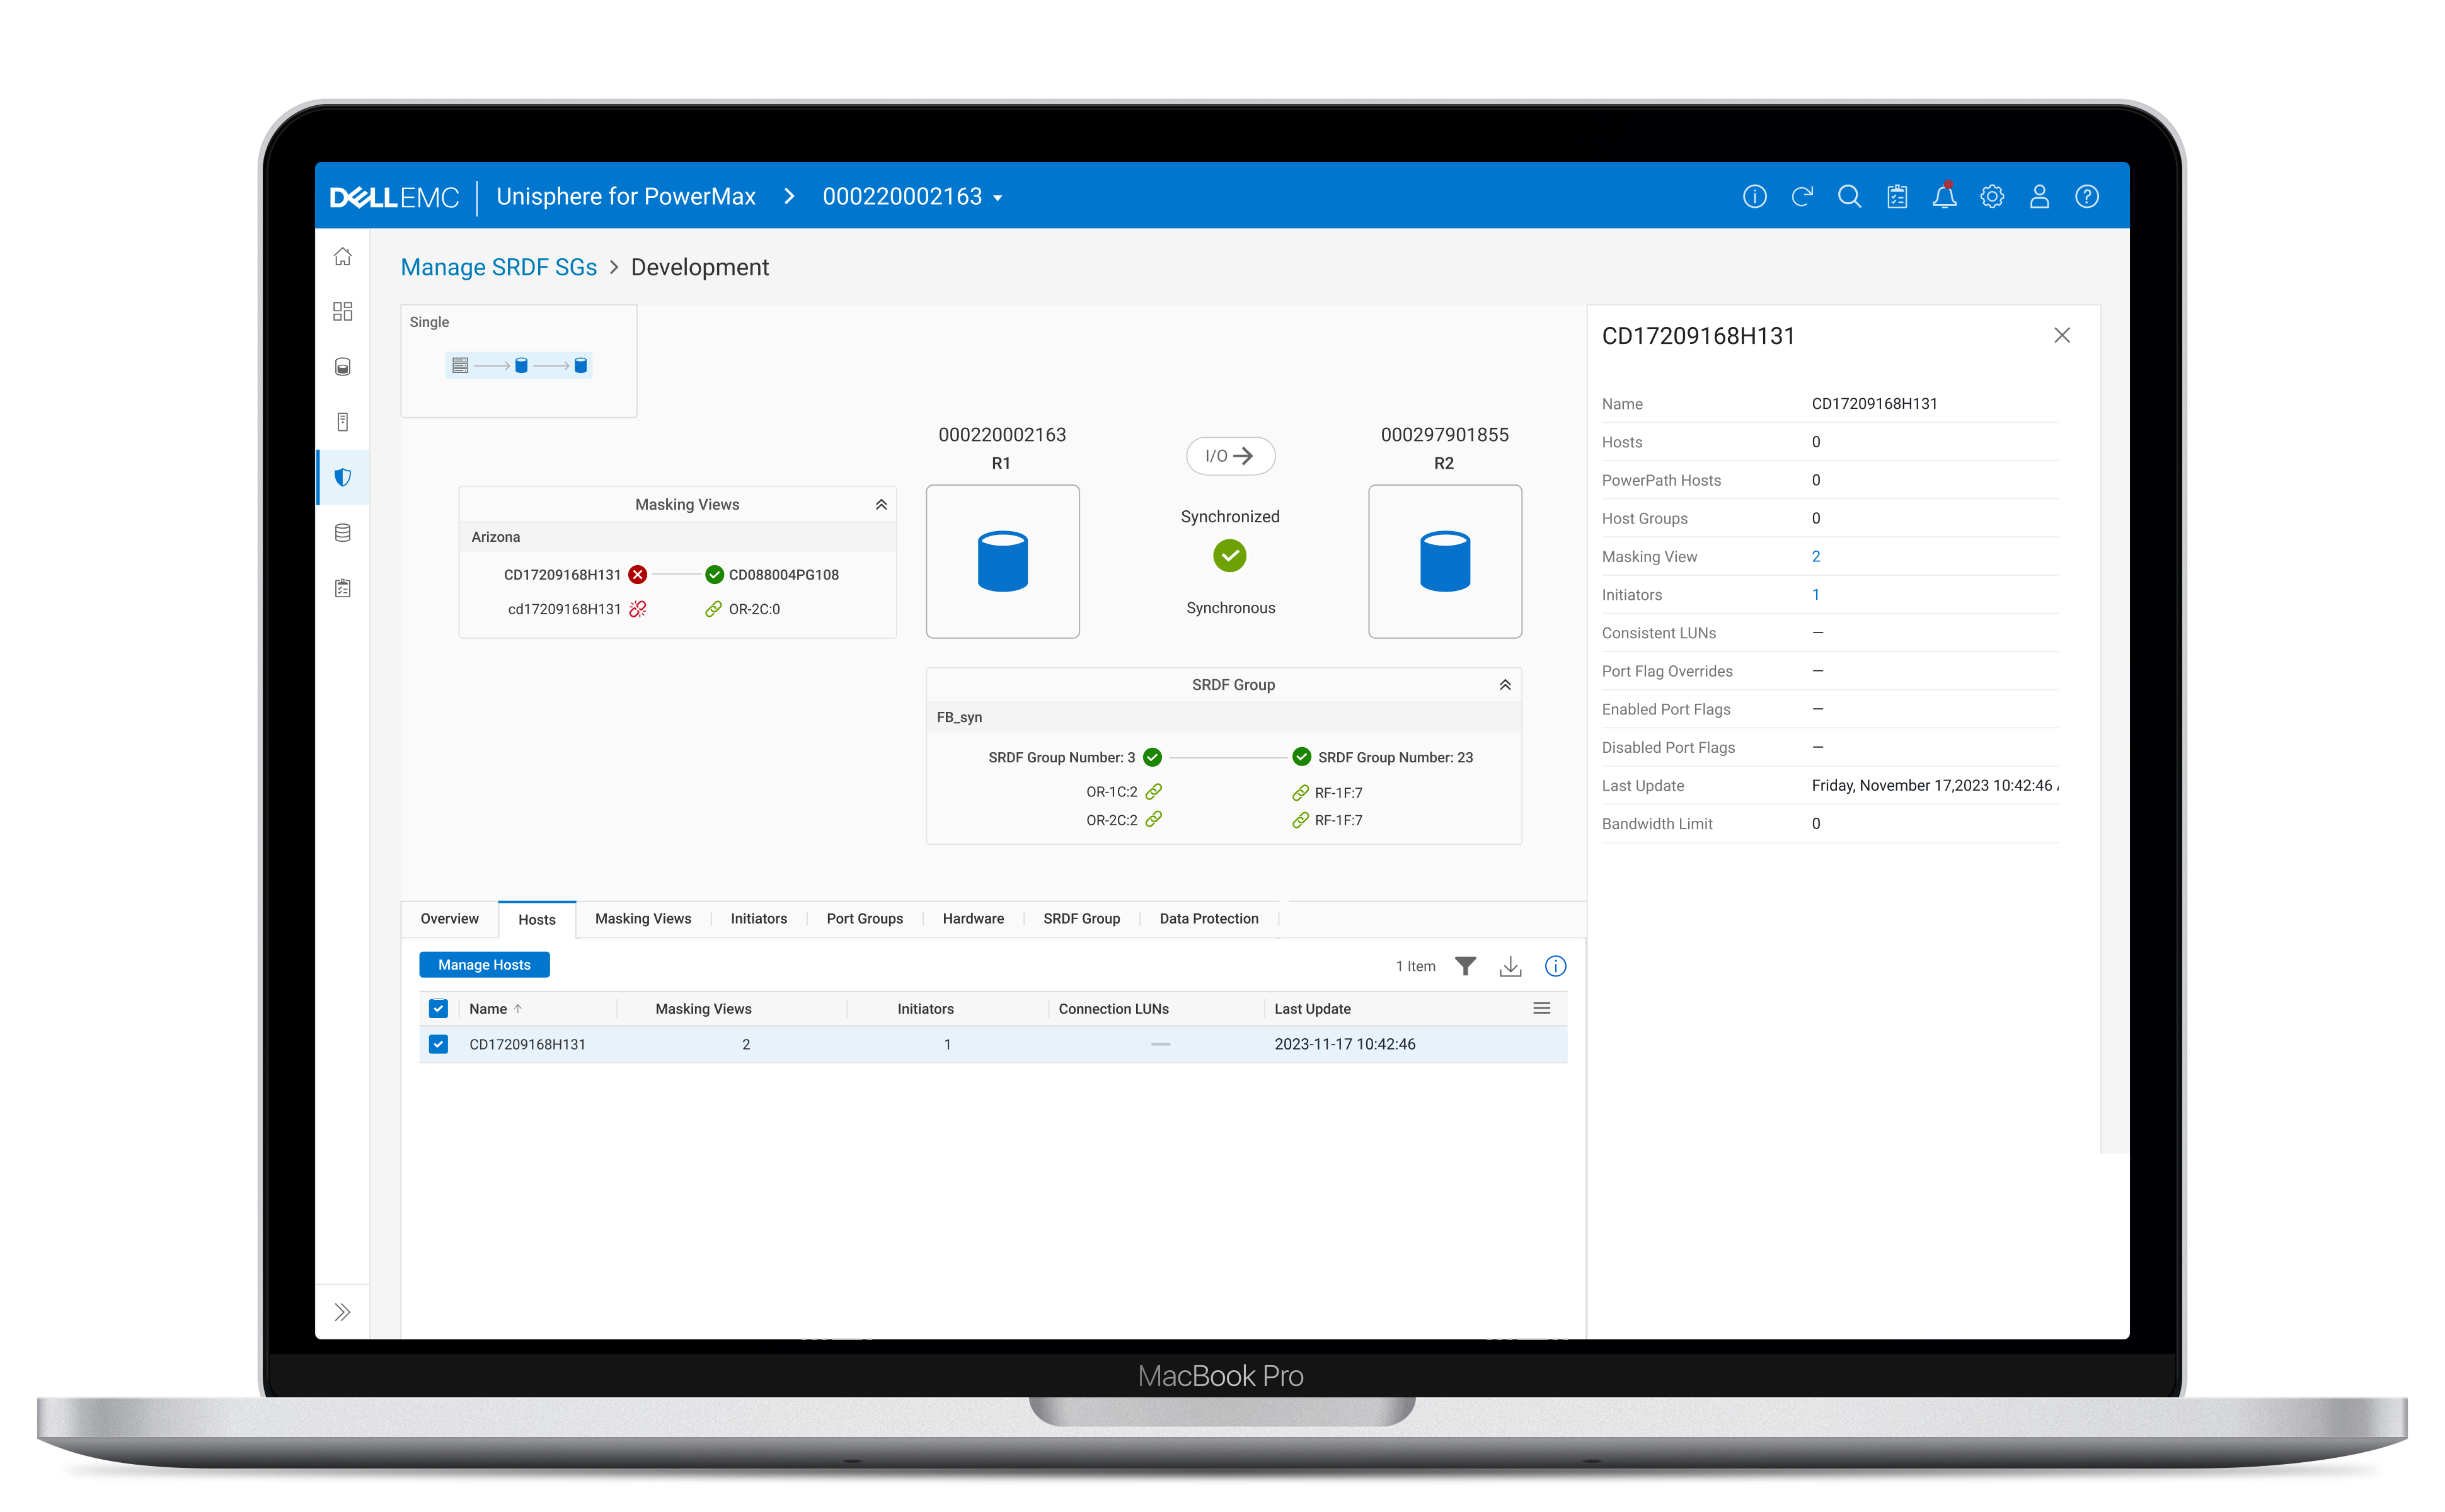
Task: Switch to the Hardware tab
Action: pos(973,919)
